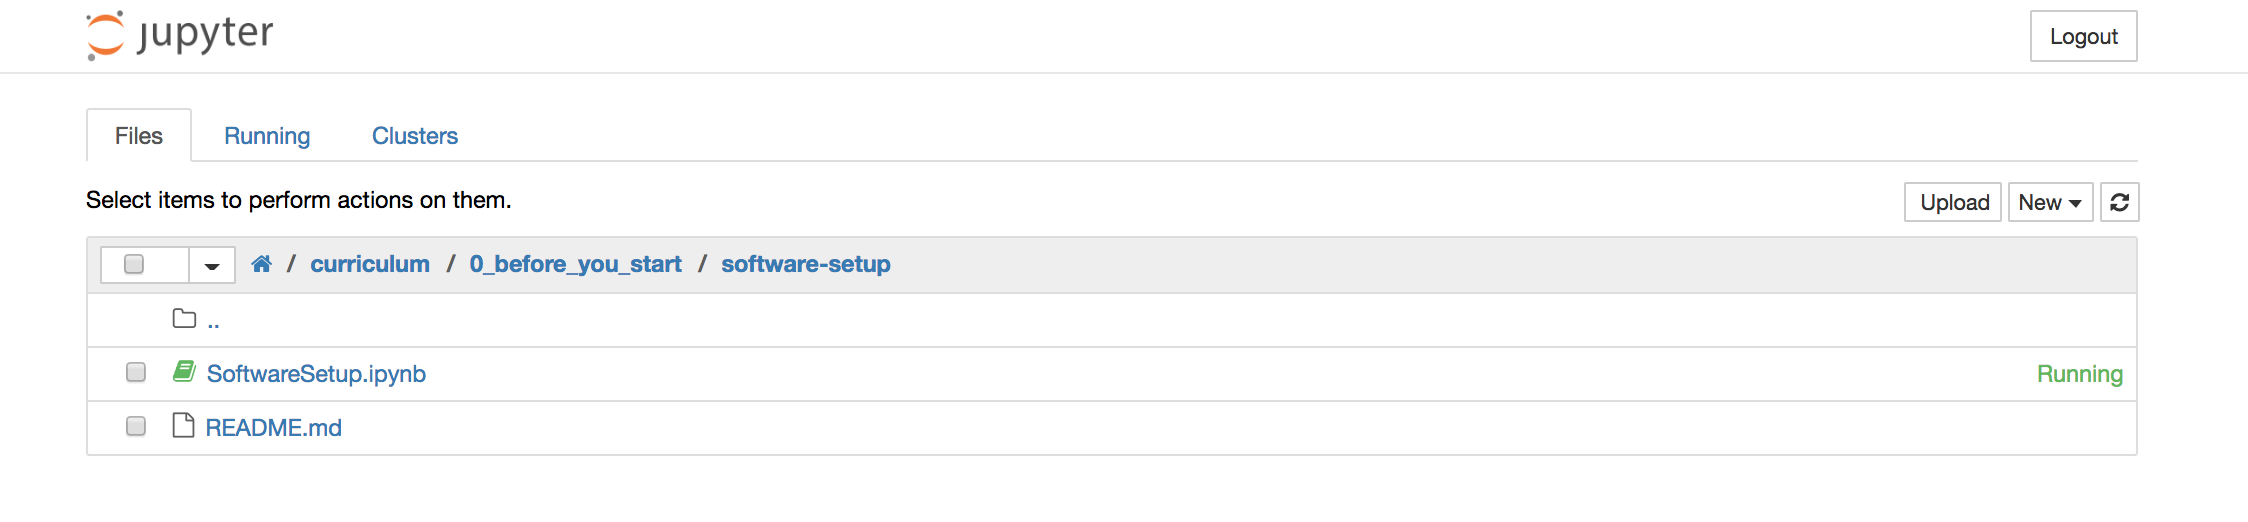Screen dimensions: 2248x522
Task: Refresh the notebook file list
Action: pyautogui.click(x=2119, y=202)
